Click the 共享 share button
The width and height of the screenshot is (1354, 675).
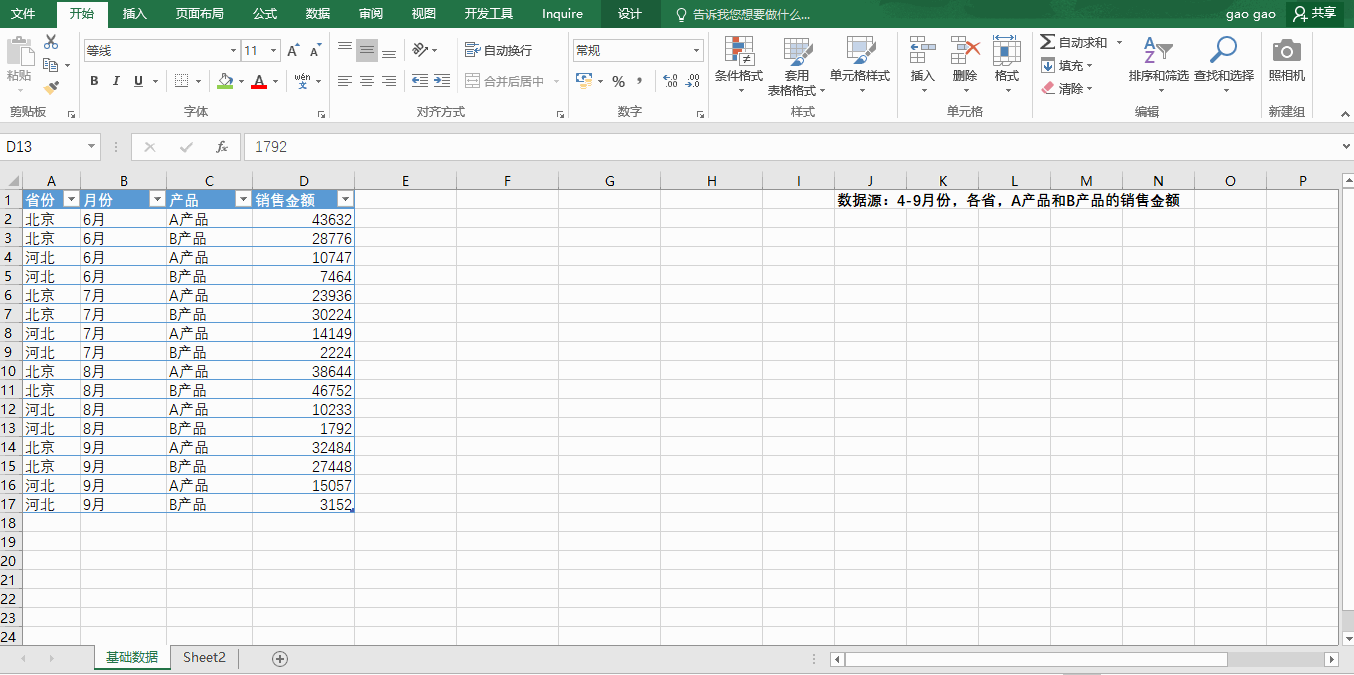(1314, 14)
